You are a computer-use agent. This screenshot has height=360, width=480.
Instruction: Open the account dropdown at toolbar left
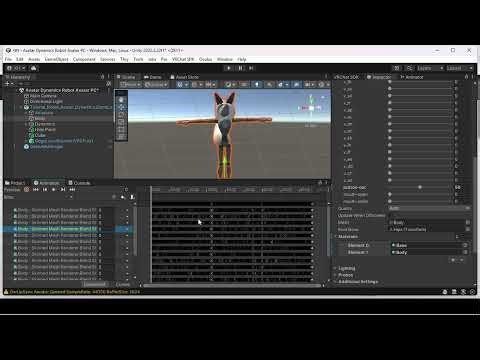tap(16, 68)
